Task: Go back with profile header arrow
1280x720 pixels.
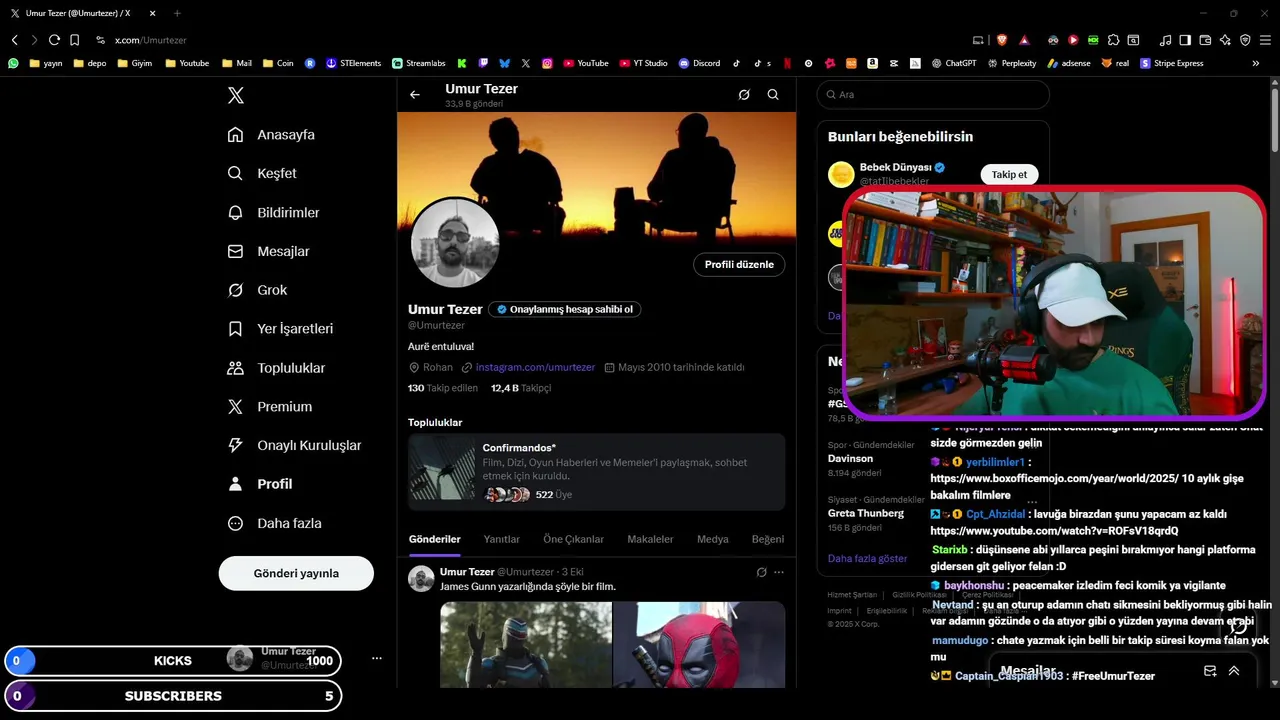Action: coord(415,95)
